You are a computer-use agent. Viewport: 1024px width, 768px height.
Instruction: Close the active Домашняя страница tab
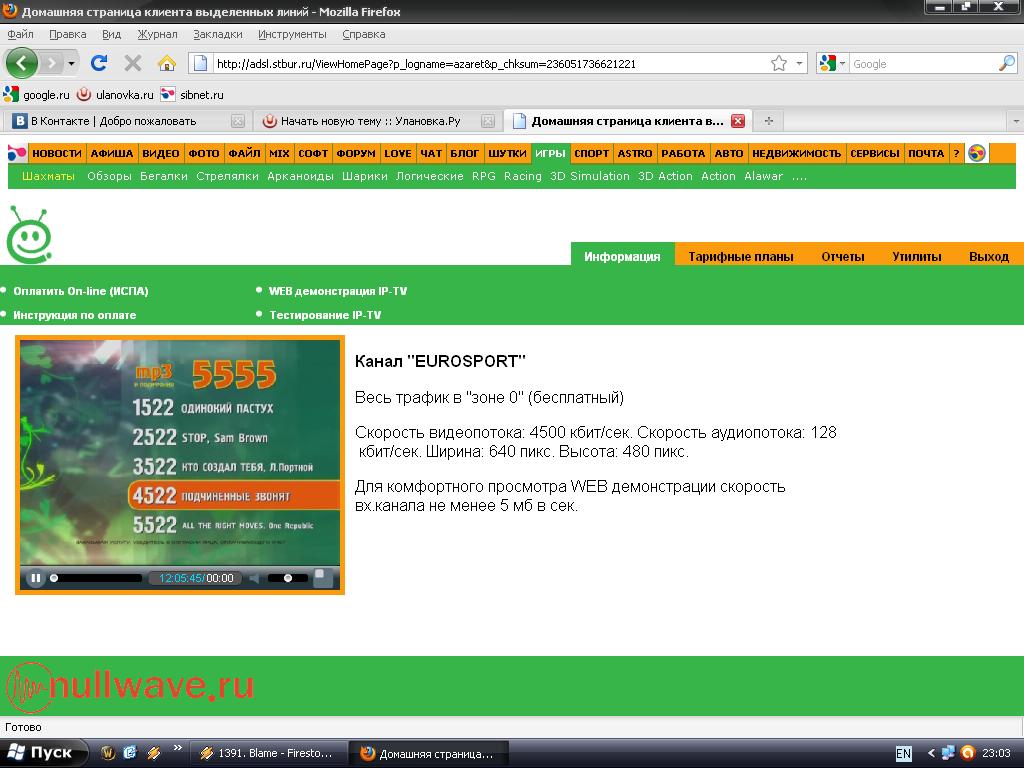point(738,121)
